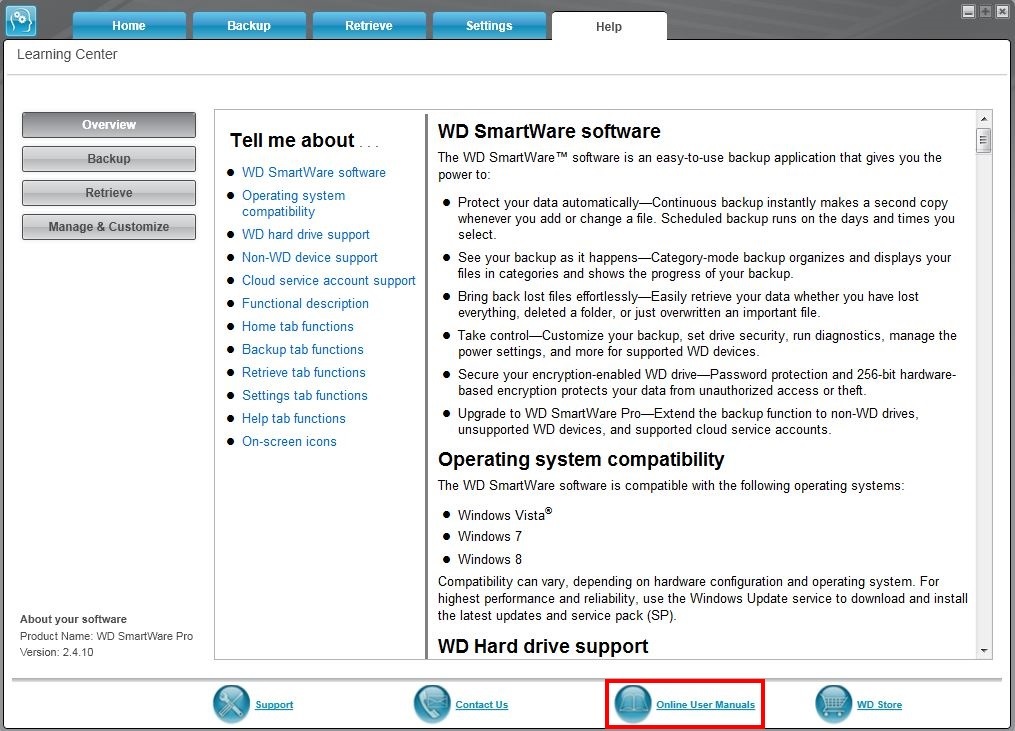The height and width of the screenshot is (731, 1015).
Task: View the Functional description topic
Action: pyautogui.click(x=306, y=303)
